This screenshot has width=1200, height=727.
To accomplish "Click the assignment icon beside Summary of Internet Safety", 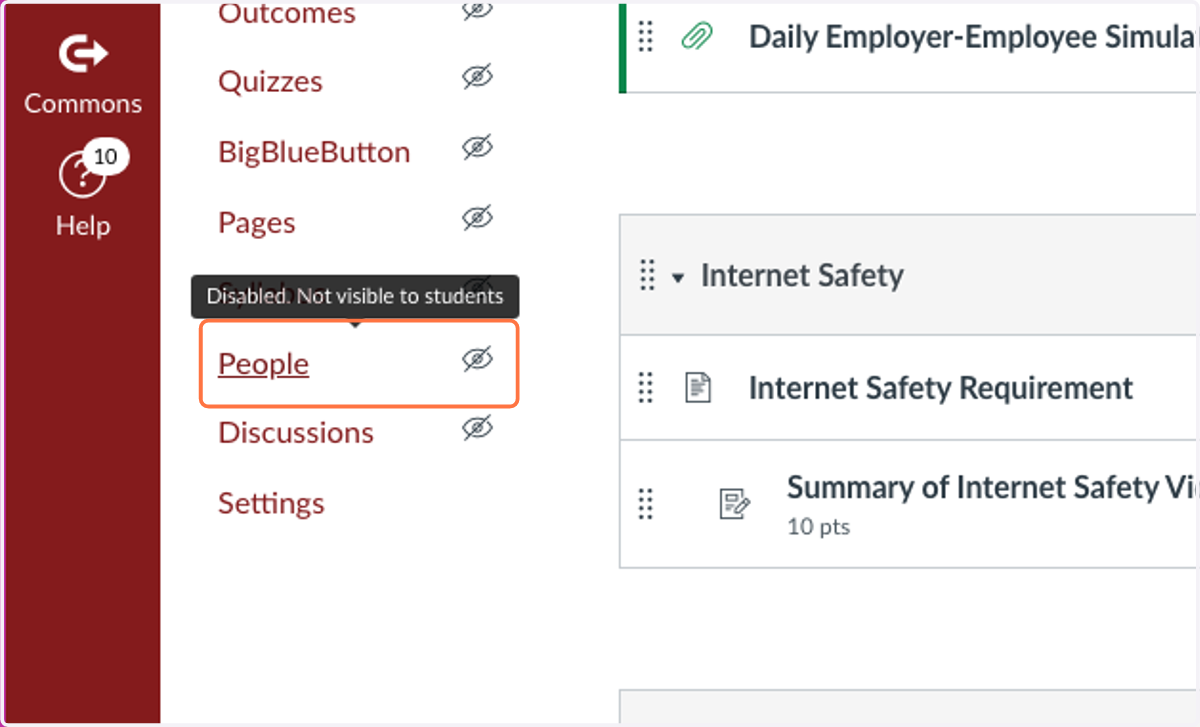I will 735,503.
